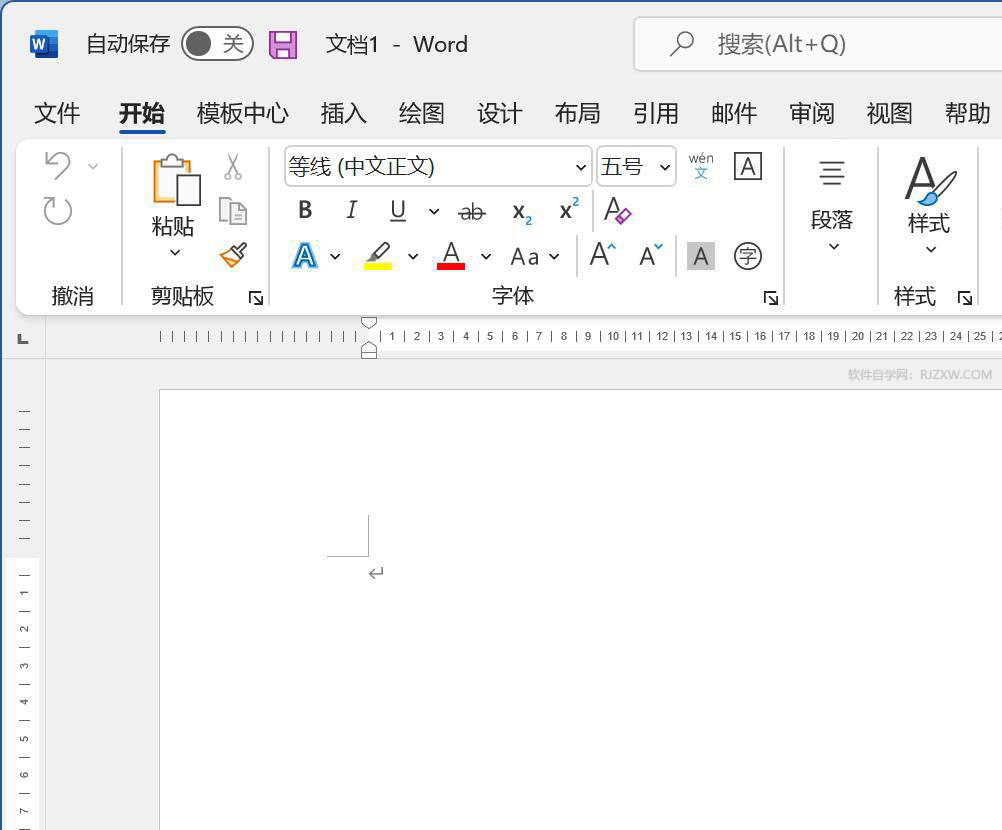Click the Copy icon
1002x830 pixels.
pos(232,211)
